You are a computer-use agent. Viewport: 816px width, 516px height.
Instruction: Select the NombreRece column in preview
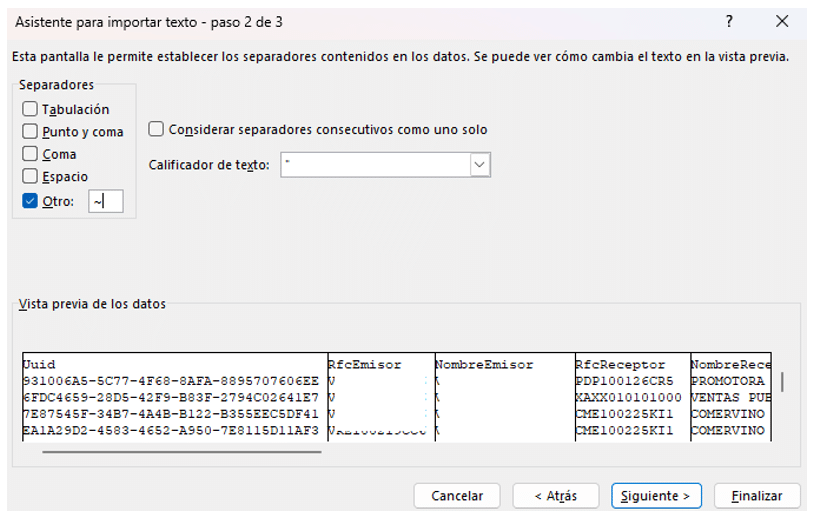[728, 365]
